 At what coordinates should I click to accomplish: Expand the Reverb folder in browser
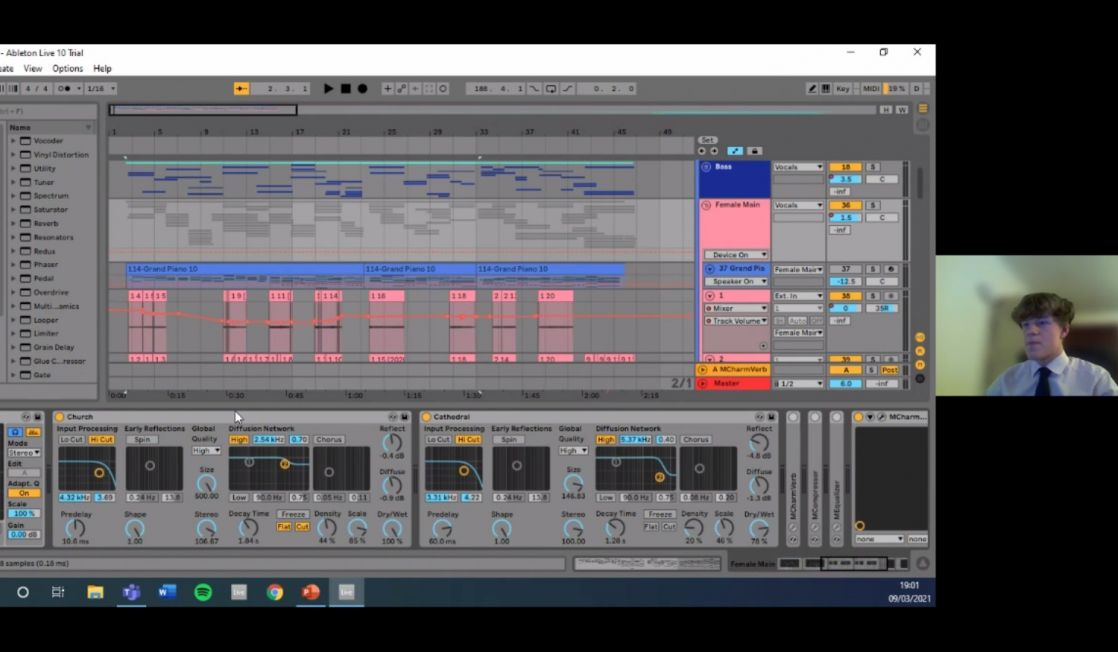[x=13, y=223]
